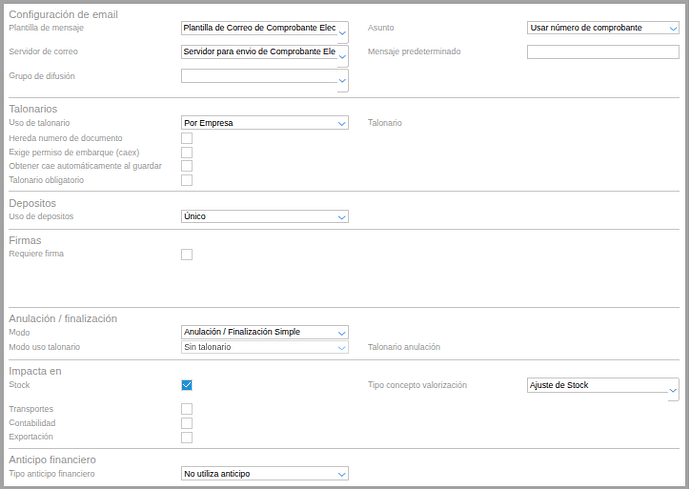Enable the Talonario obligatorio checkbox
690x489 pixels.
coord(186,181)
